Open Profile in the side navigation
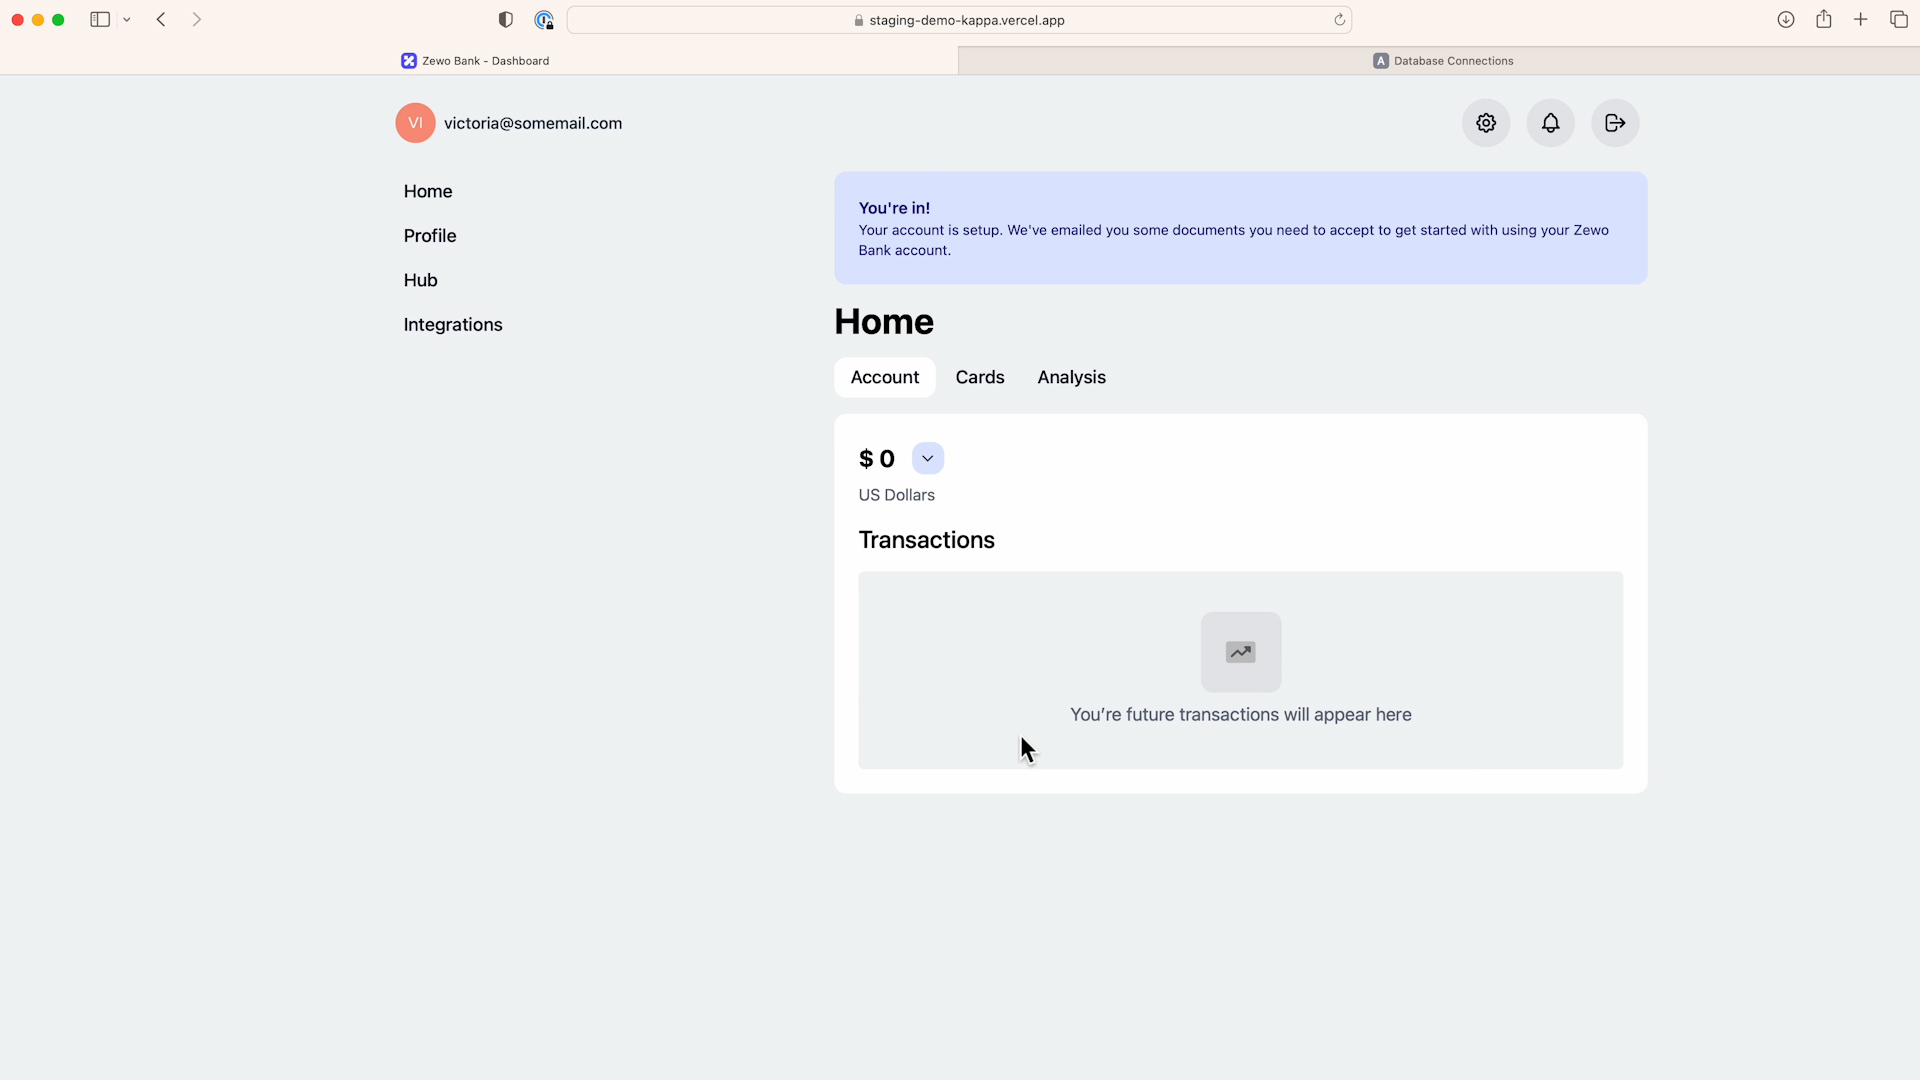 [x=430, y=236]
